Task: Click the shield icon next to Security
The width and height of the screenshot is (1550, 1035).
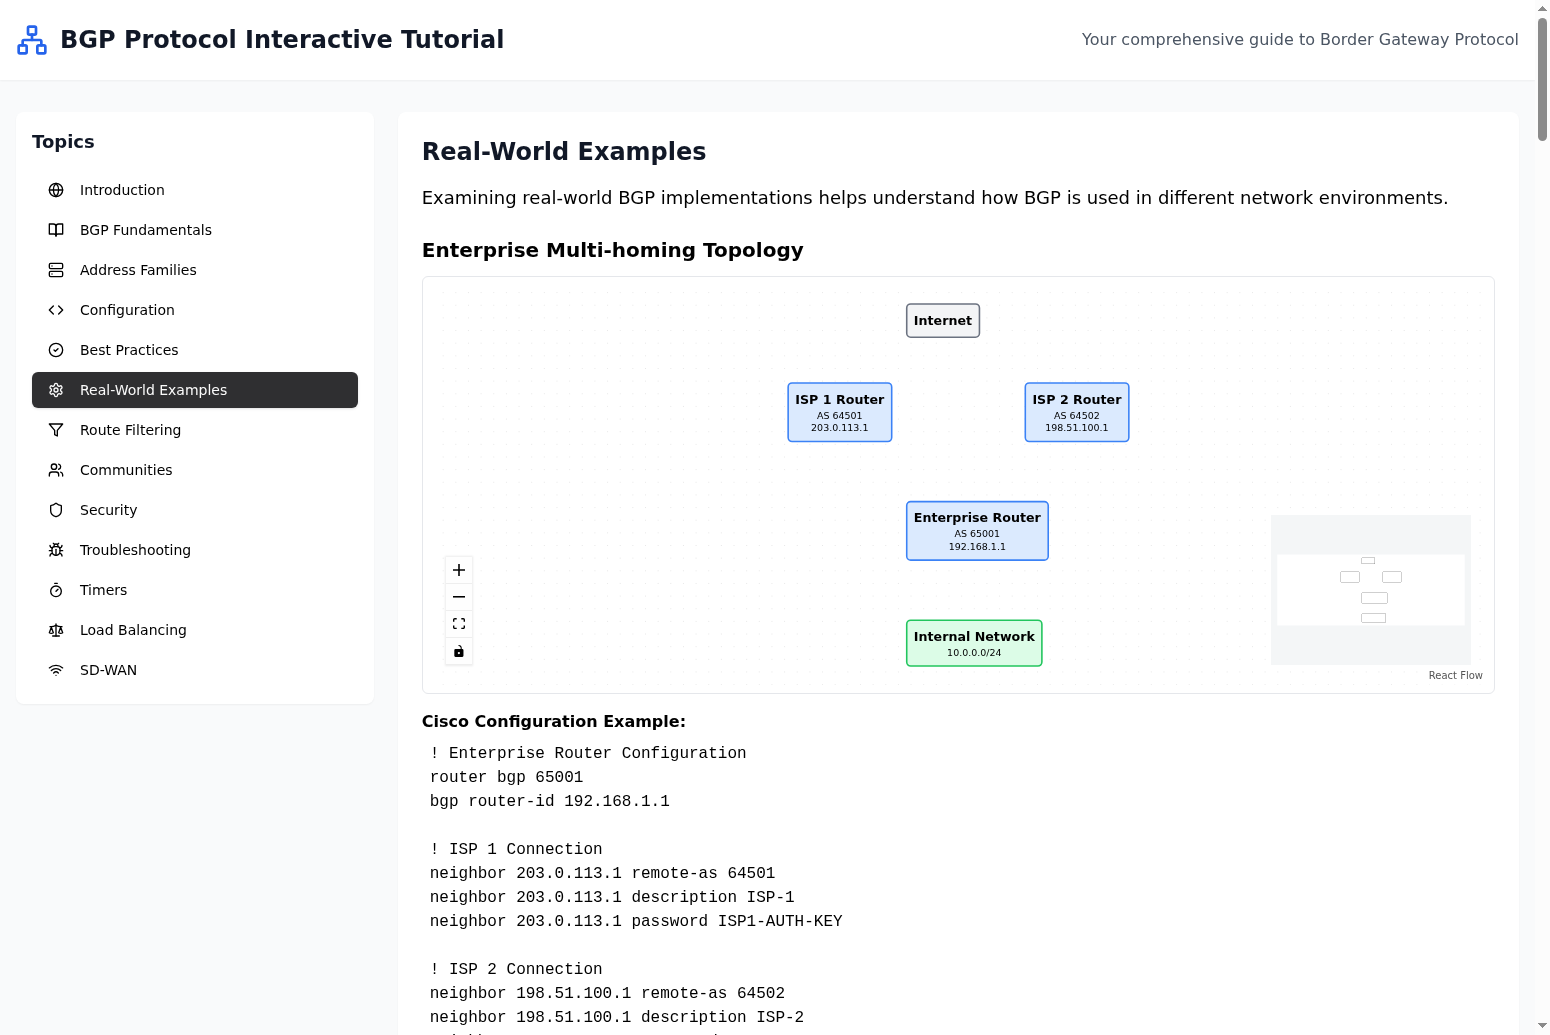Action: pos(56,510)
